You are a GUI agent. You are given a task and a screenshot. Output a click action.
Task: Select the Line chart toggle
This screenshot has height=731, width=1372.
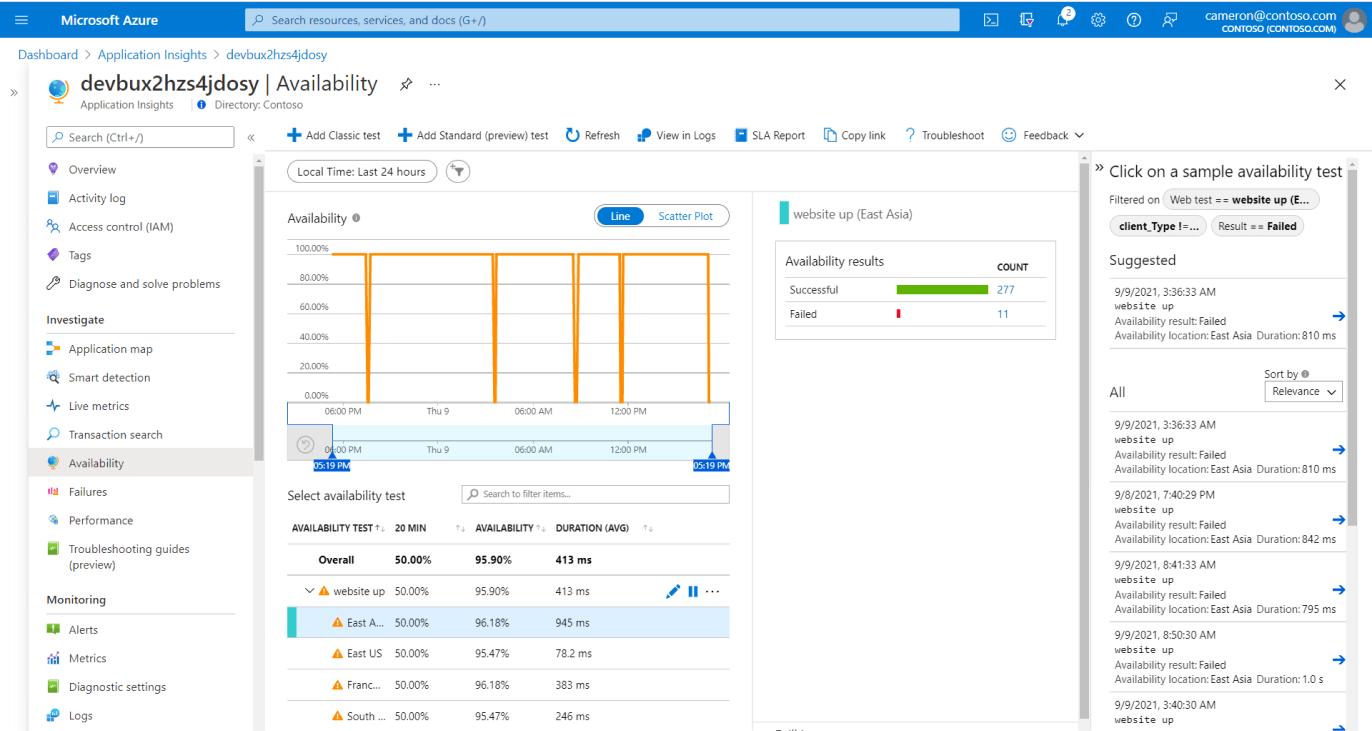(x=620, y=216)
